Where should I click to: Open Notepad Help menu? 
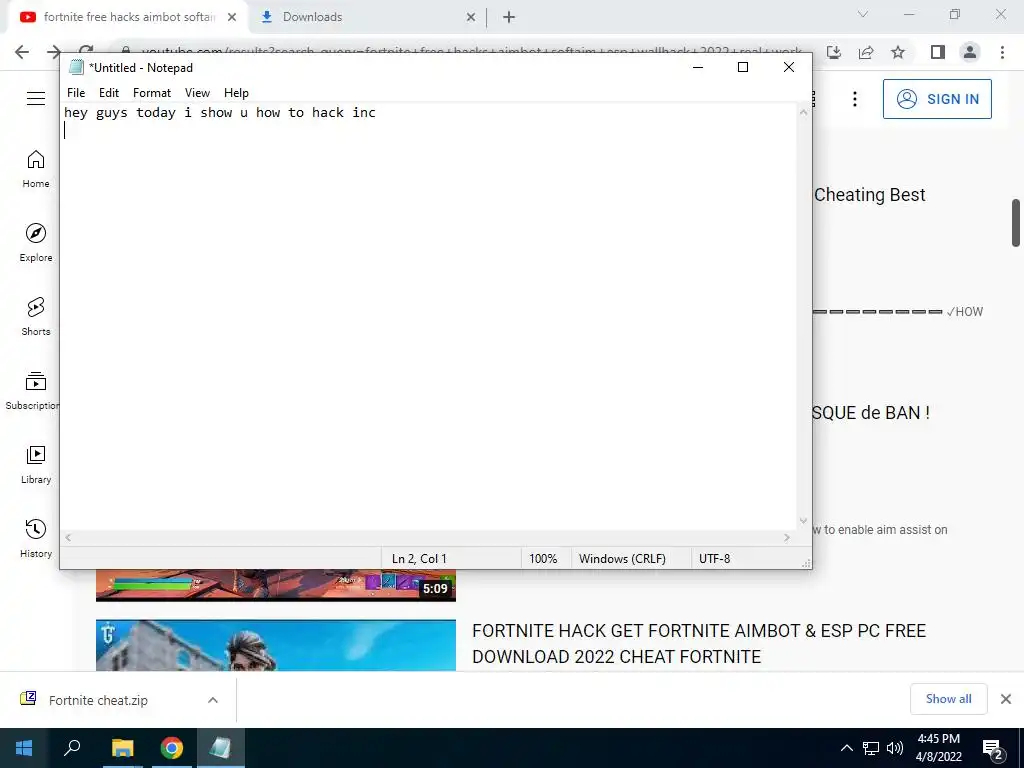pyautogui.click(x=236, y=93)
